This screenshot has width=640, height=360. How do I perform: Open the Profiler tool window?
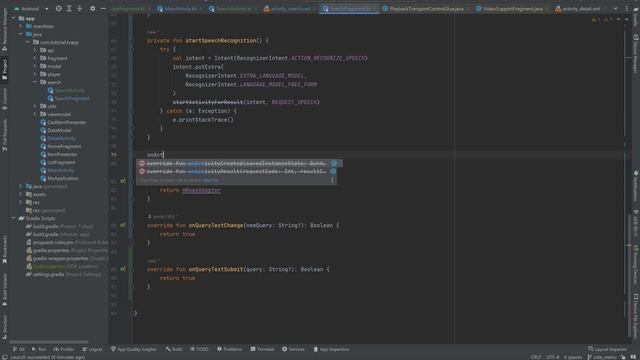[64, 349]
